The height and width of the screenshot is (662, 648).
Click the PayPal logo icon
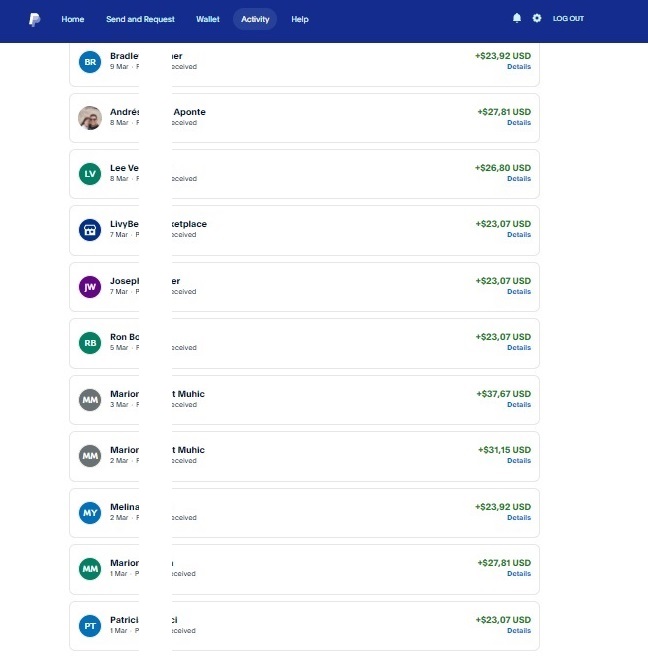[35, 19]
